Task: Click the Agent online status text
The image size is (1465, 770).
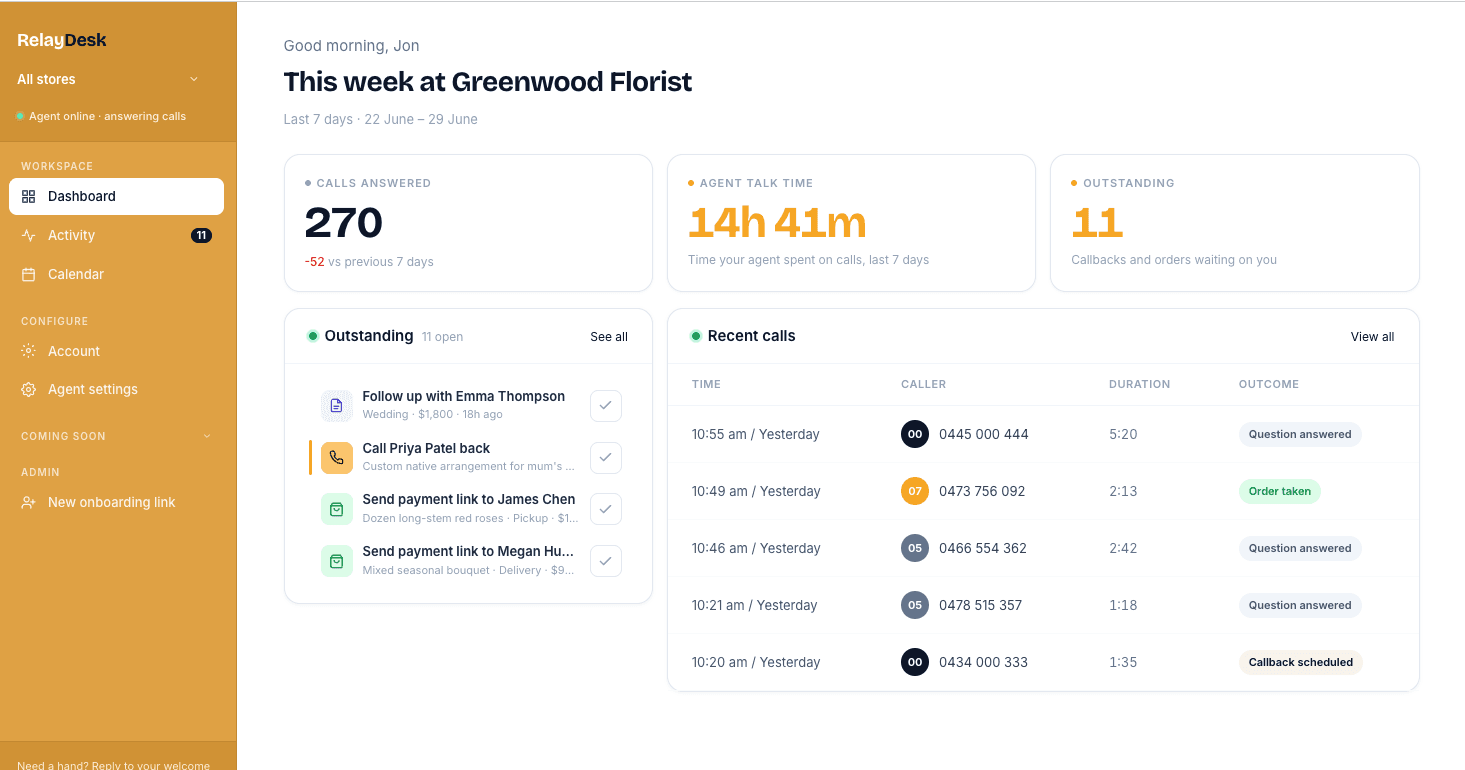Action: (x=107, y=116)
